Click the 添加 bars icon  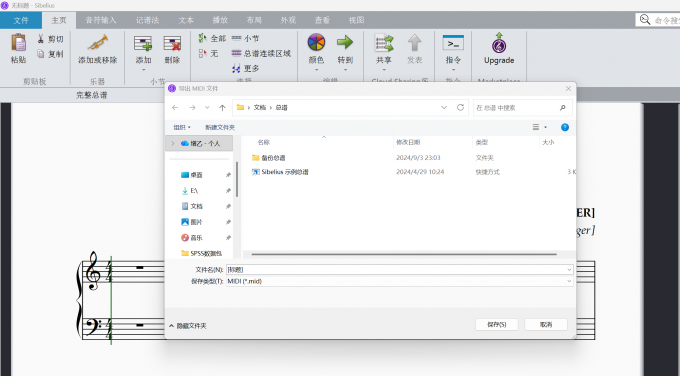click(143, 43)
